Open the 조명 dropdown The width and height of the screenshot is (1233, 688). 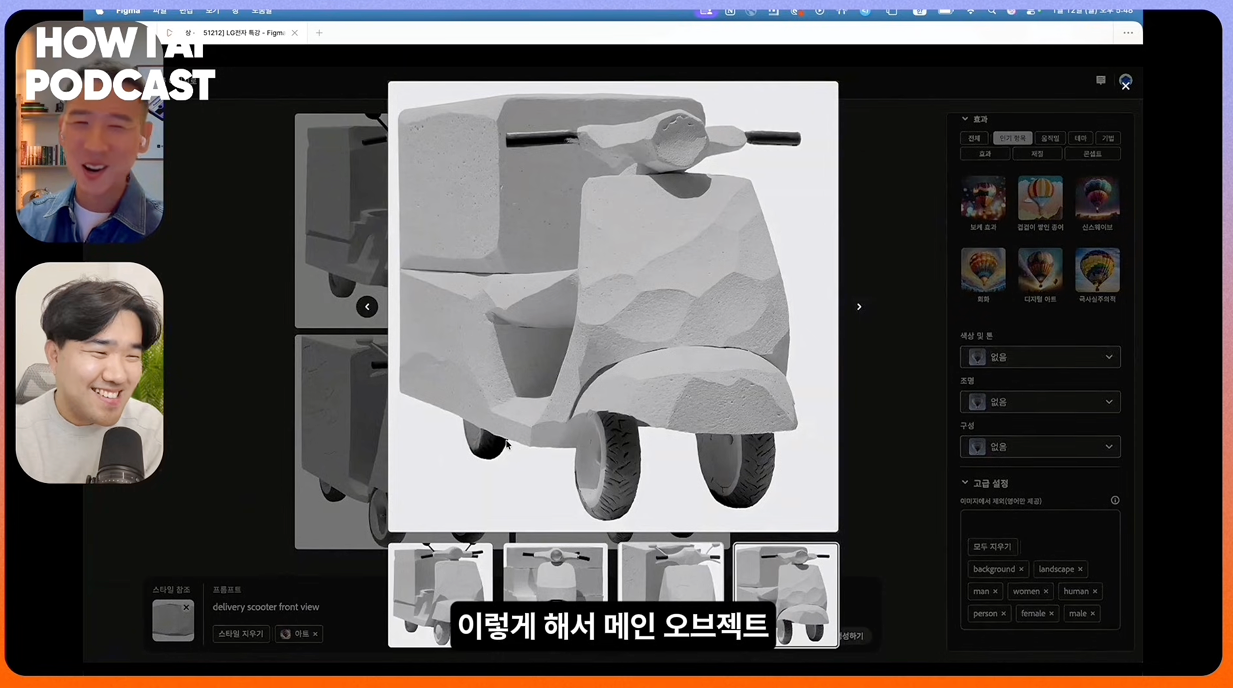click(1040, 401)
